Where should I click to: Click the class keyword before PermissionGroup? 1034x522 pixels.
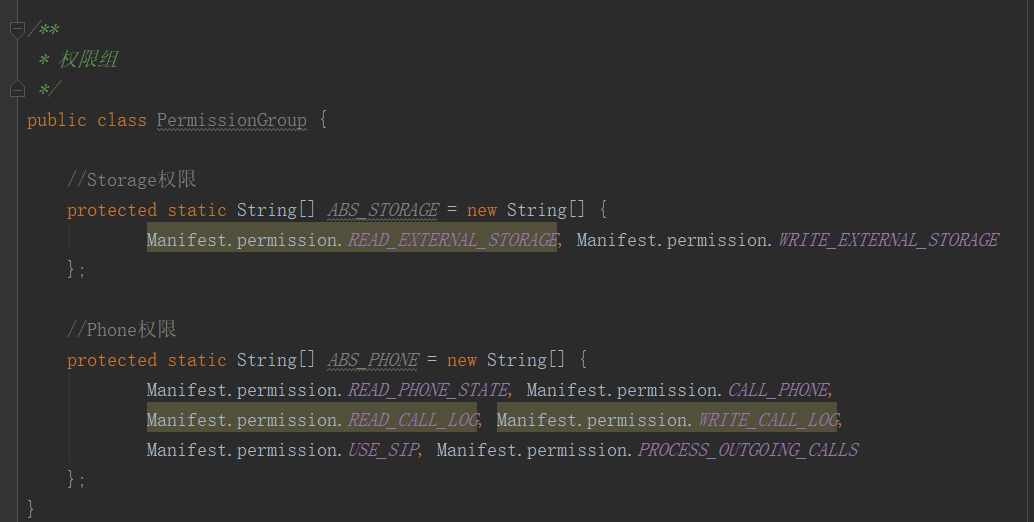click(x=121, y=120)
